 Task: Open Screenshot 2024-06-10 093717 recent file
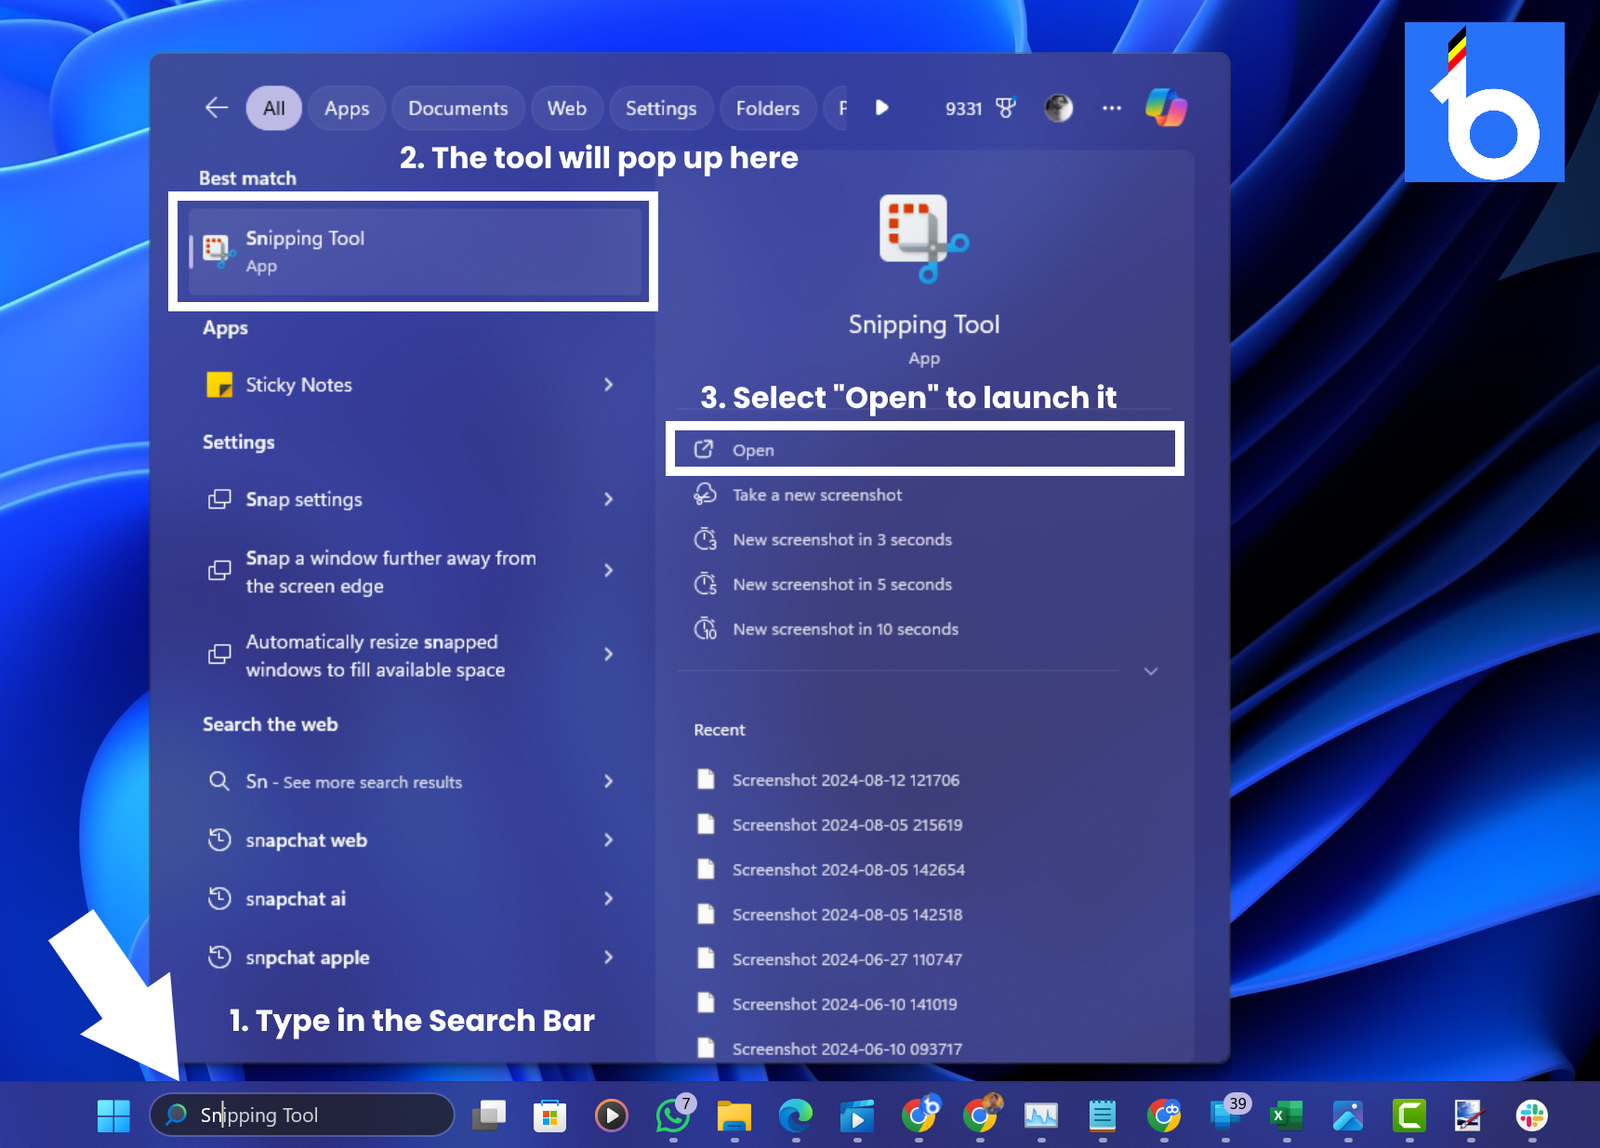point(847,1049)
